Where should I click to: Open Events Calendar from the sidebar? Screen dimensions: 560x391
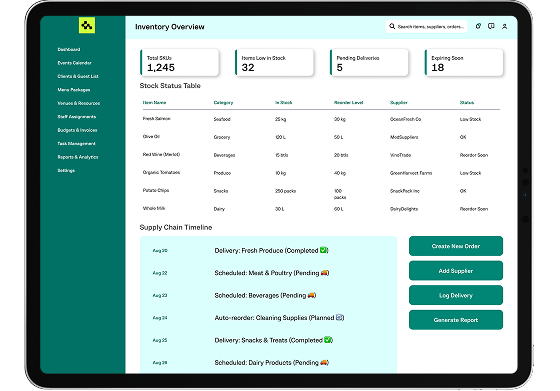75,63
